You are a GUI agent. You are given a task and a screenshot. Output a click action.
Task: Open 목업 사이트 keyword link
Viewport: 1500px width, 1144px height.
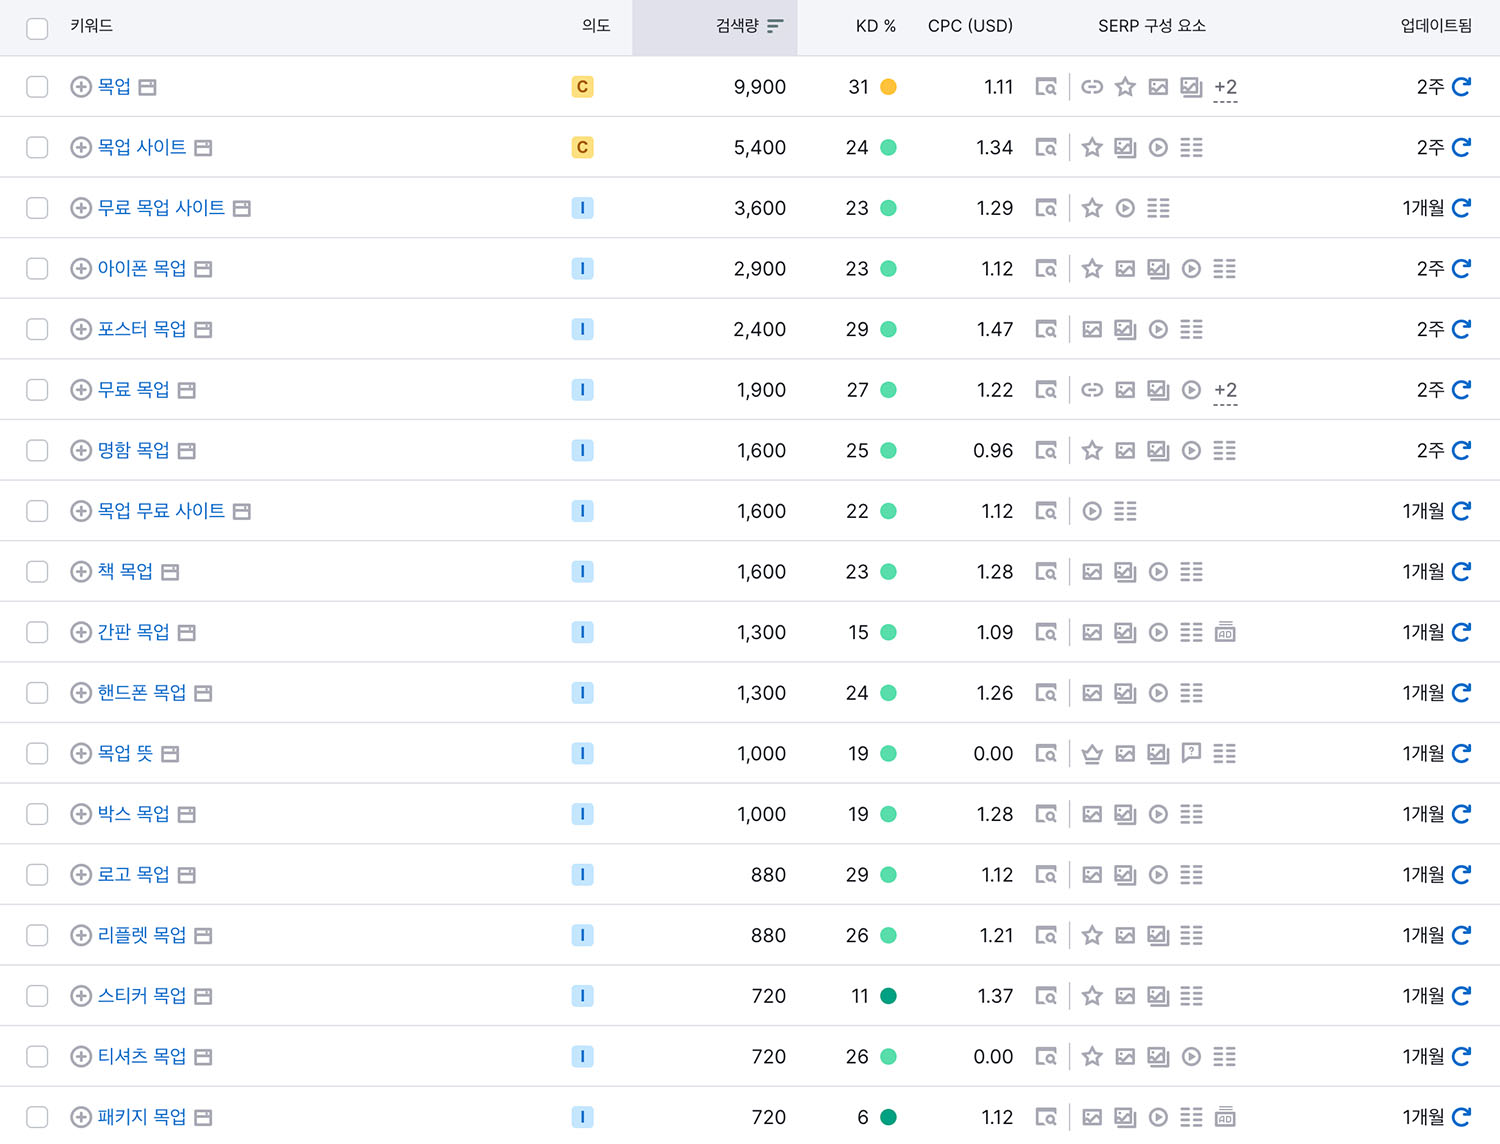(x=142, y=148)
